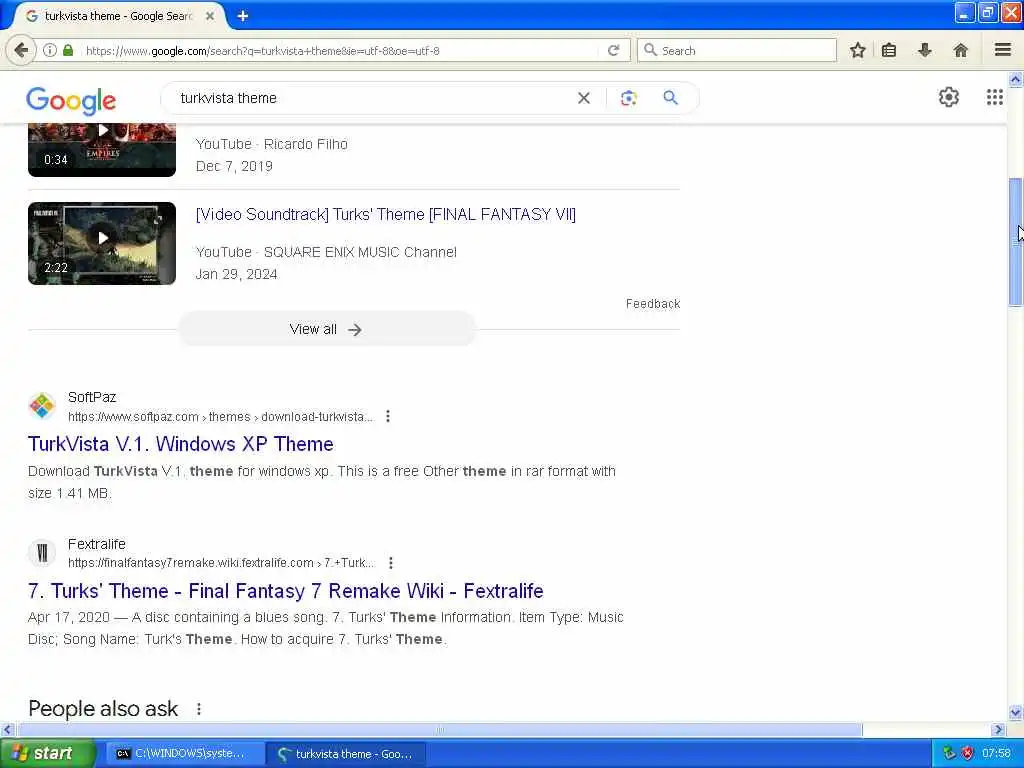The image size is (1024, 768).
Task: Open Google quick settings gear
Action: [948, 97]
